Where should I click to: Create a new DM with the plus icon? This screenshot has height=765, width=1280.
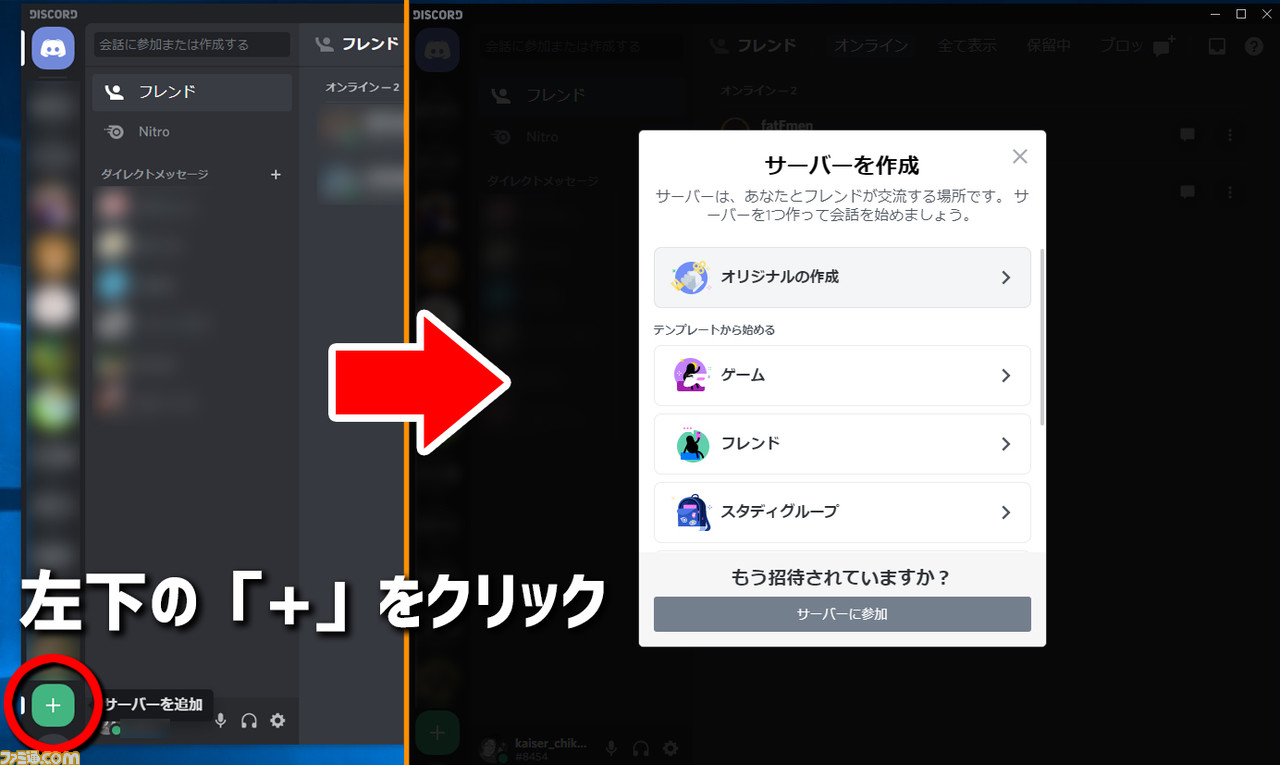pyautogui.click(x=276, y=174)
